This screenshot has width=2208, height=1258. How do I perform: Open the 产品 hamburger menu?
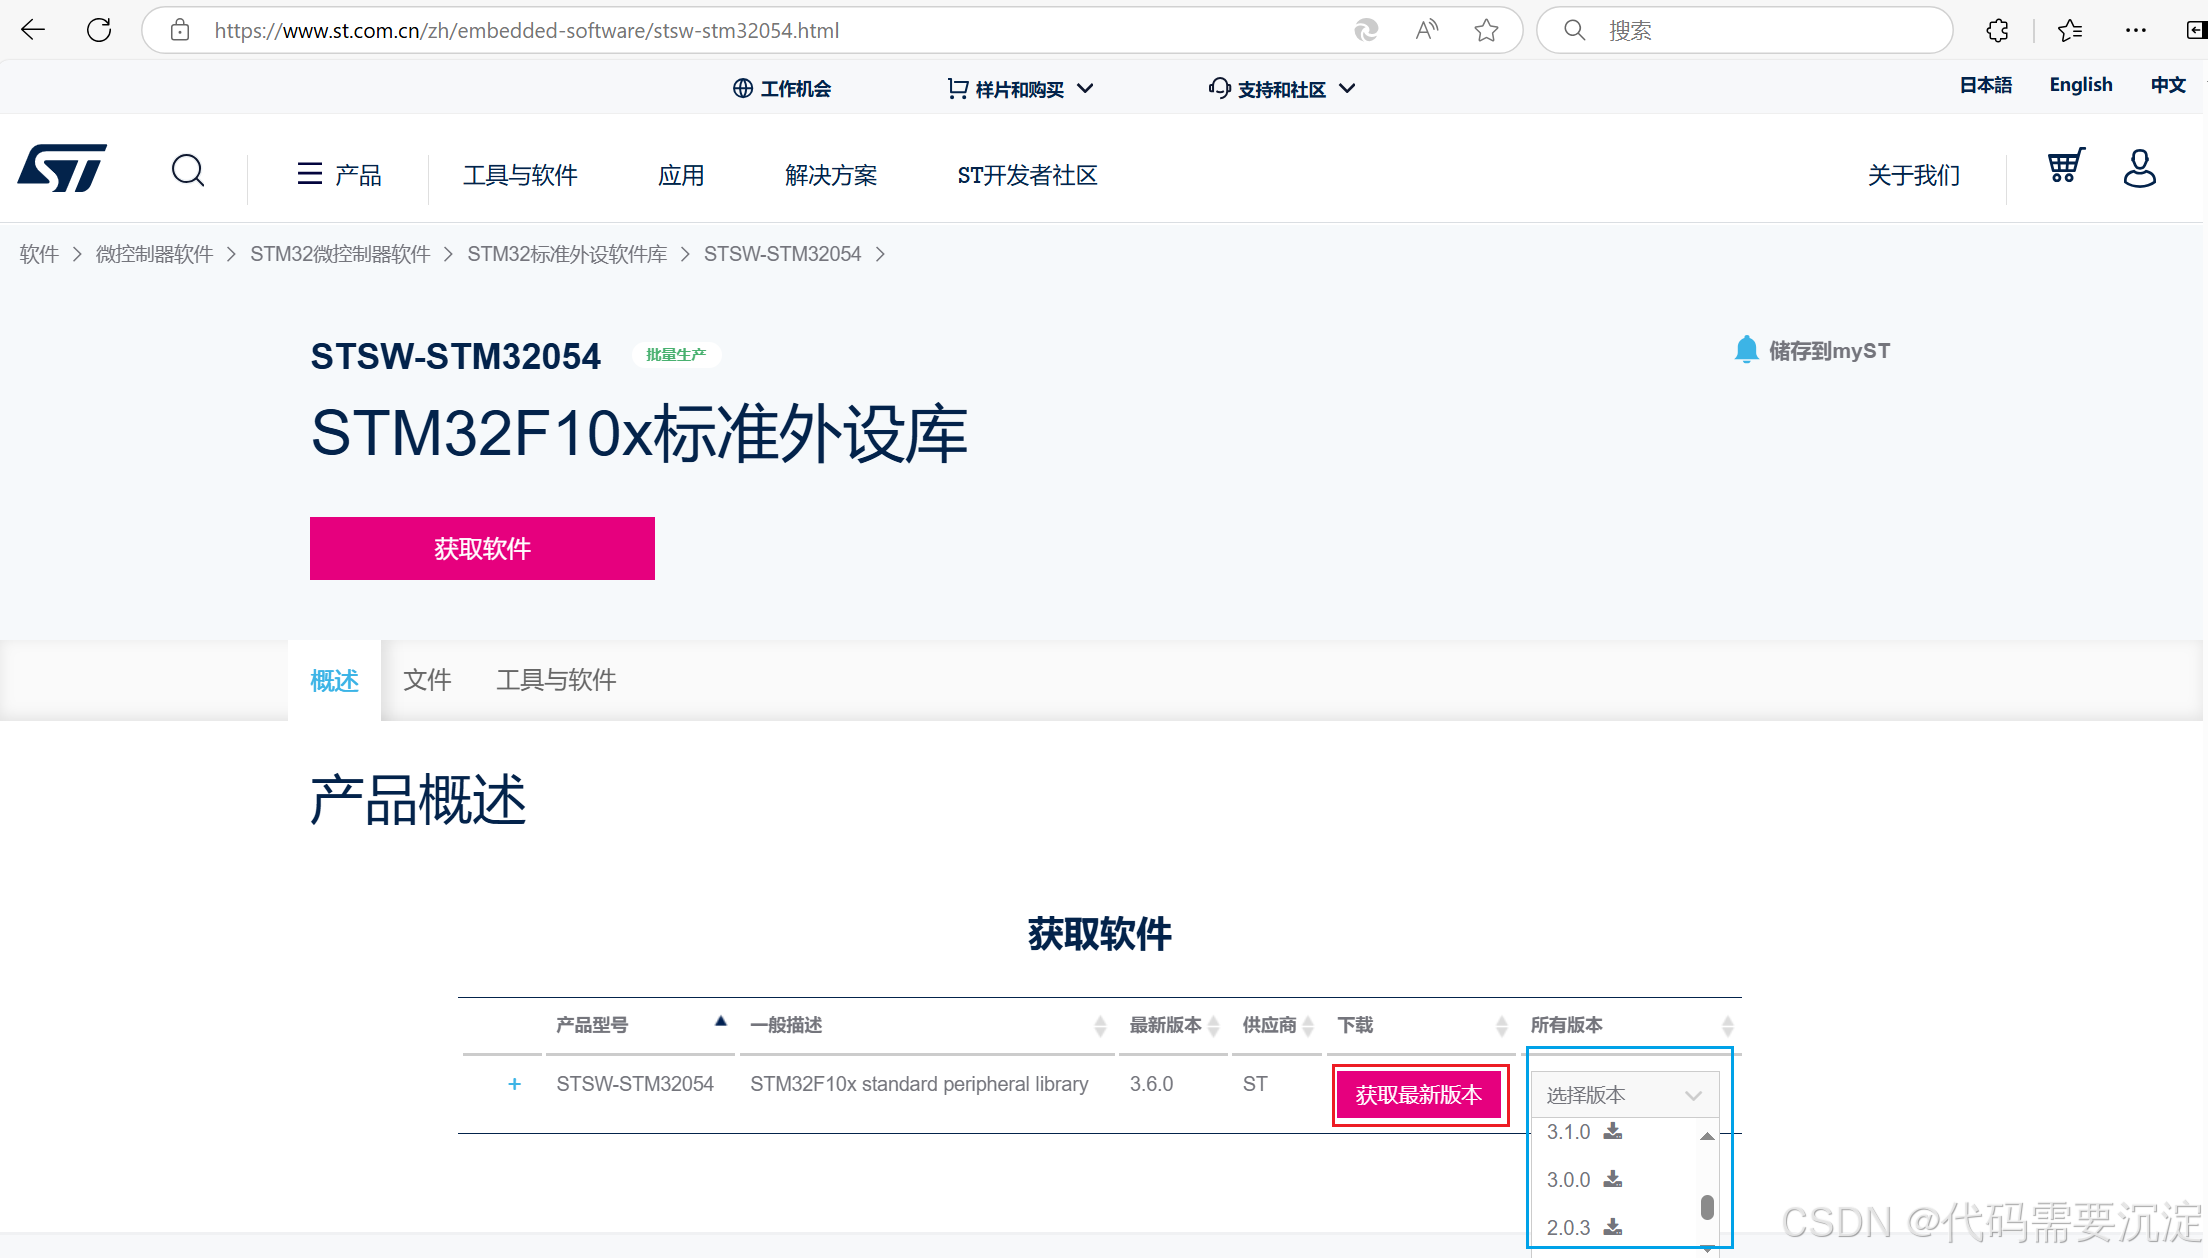339,175
